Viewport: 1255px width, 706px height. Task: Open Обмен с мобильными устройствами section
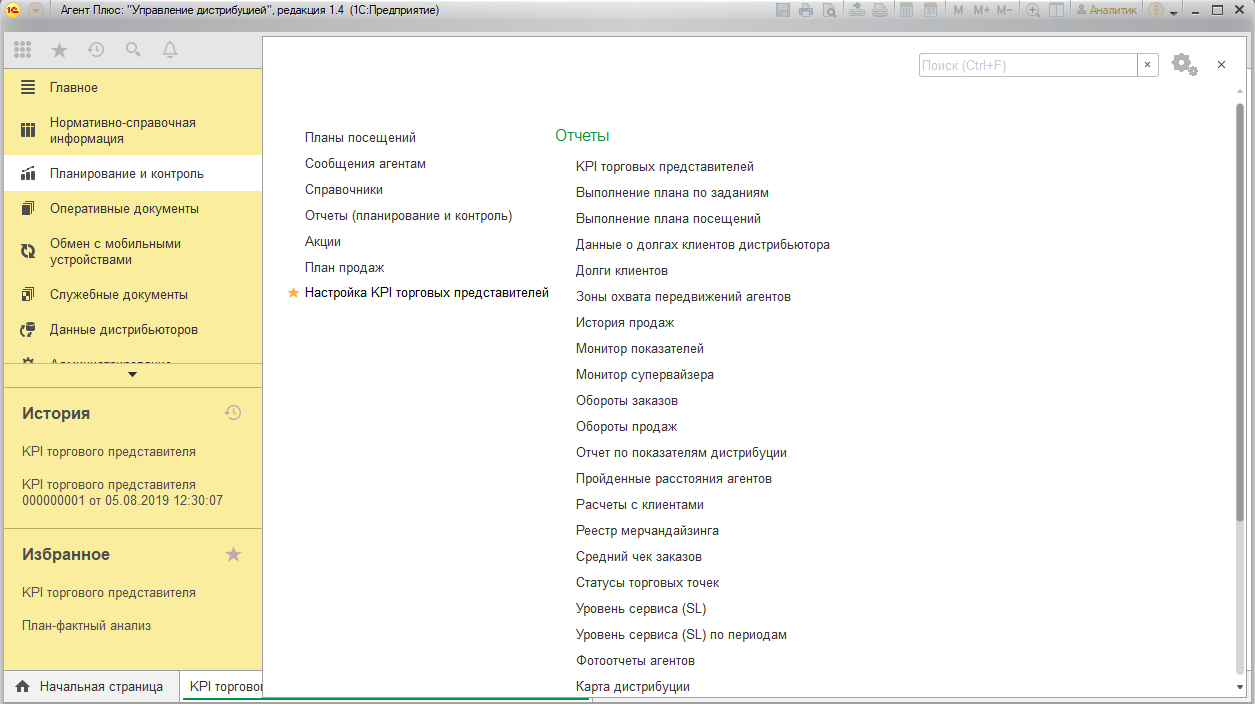(x=133, y=251)
